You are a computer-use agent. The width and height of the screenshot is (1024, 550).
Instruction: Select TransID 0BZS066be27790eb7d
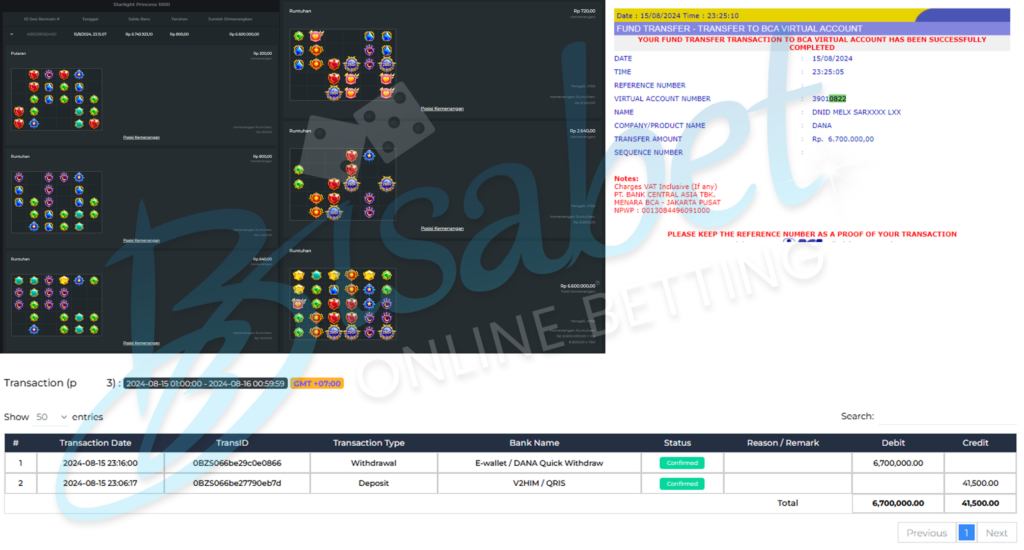[x=237, y=483]
